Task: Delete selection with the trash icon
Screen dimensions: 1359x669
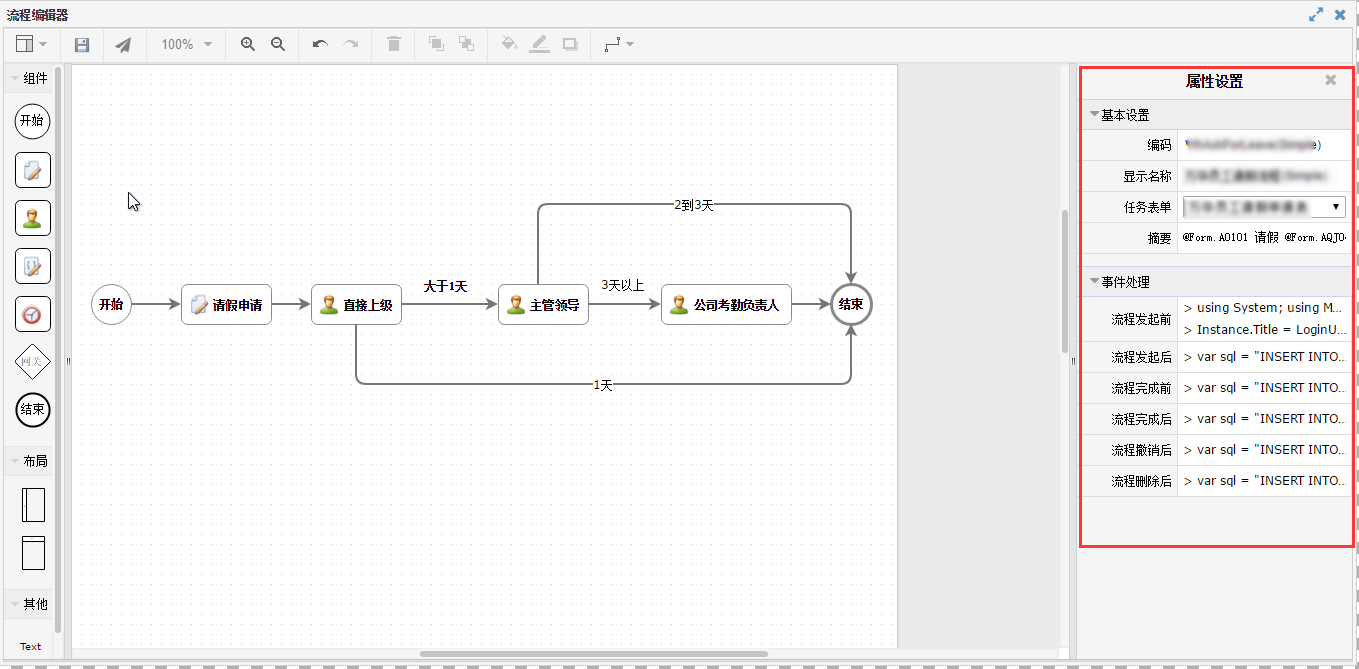Action: coord(394,44)
